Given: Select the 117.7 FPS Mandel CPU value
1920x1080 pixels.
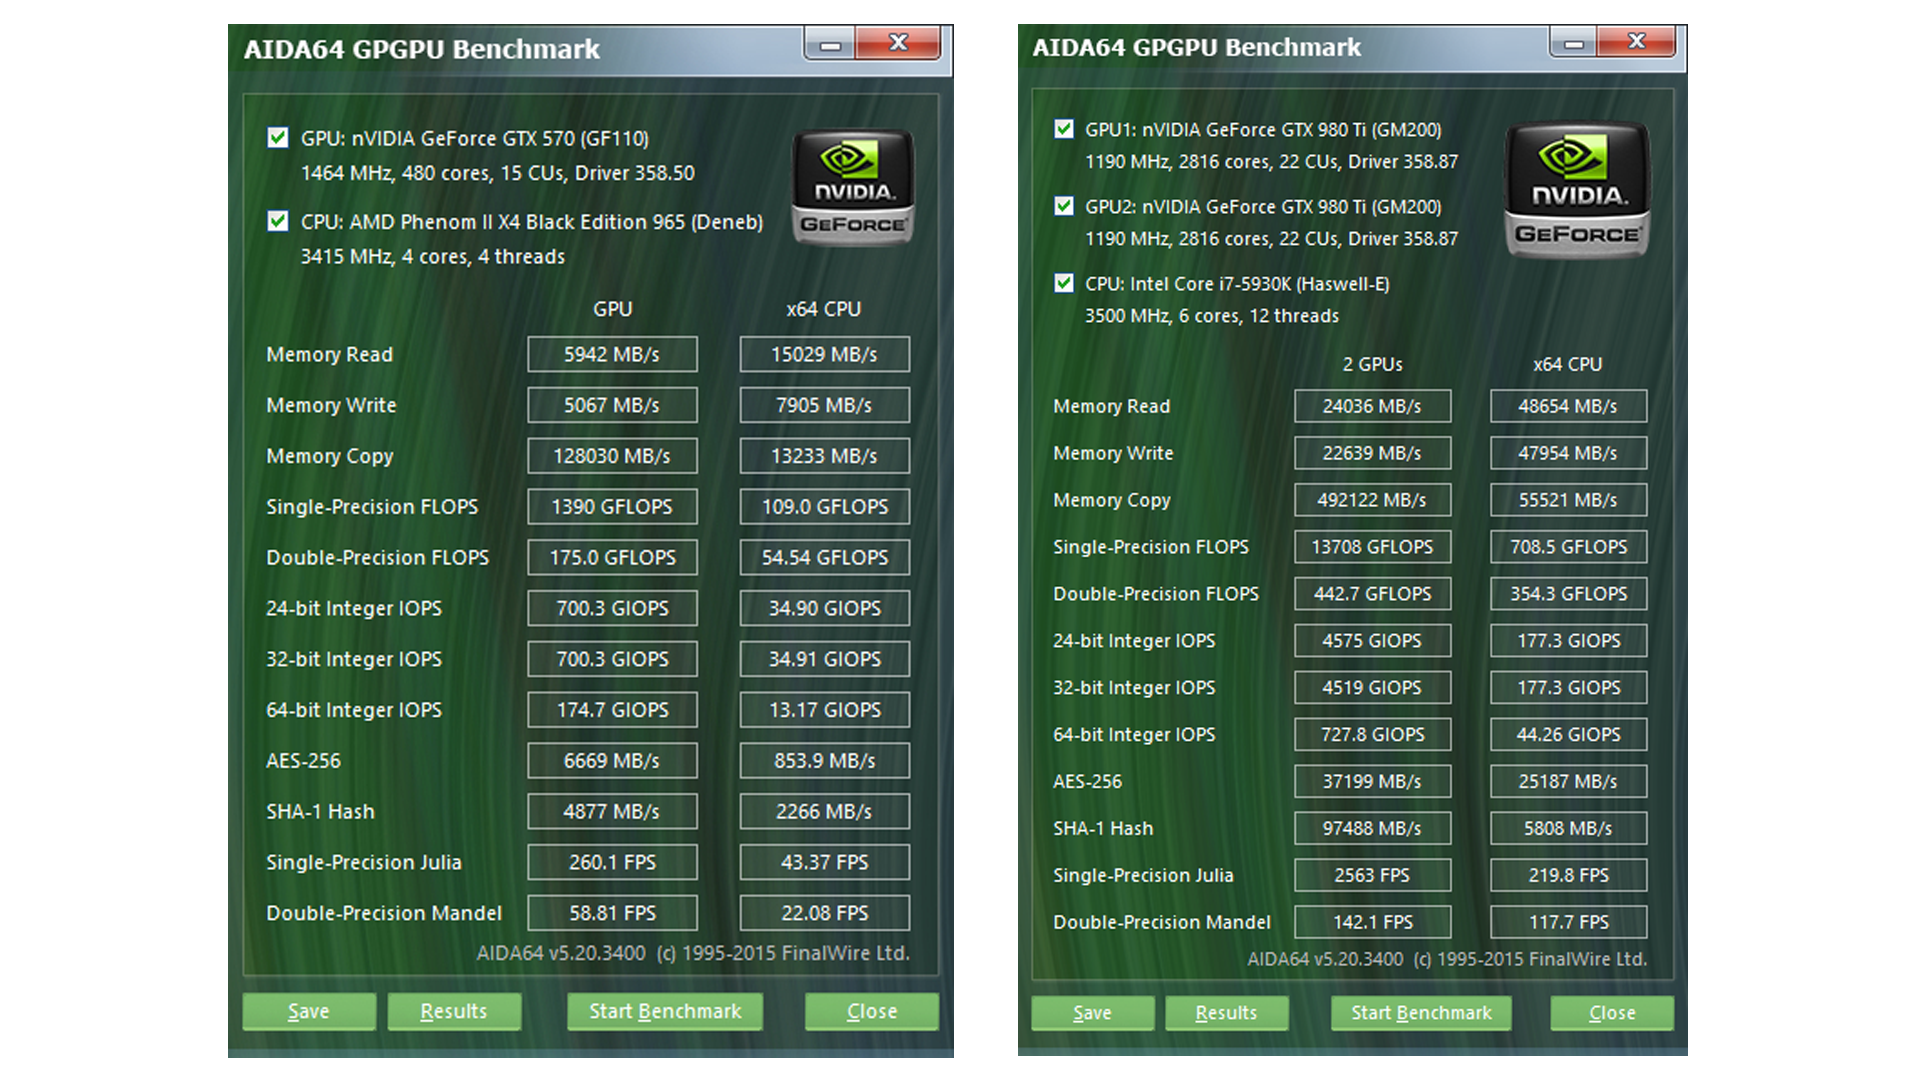Looking at the screenshot, I should tap(1568, 922).
